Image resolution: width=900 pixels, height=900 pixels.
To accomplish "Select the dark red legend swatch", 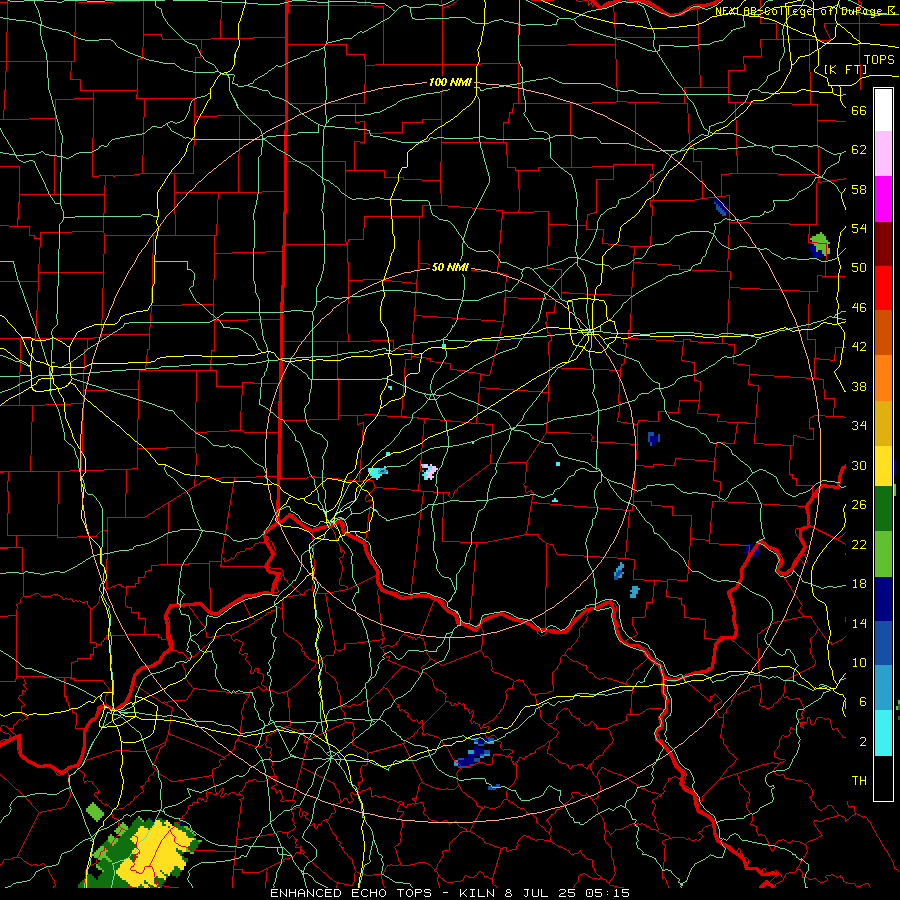I will coord(883,244).
